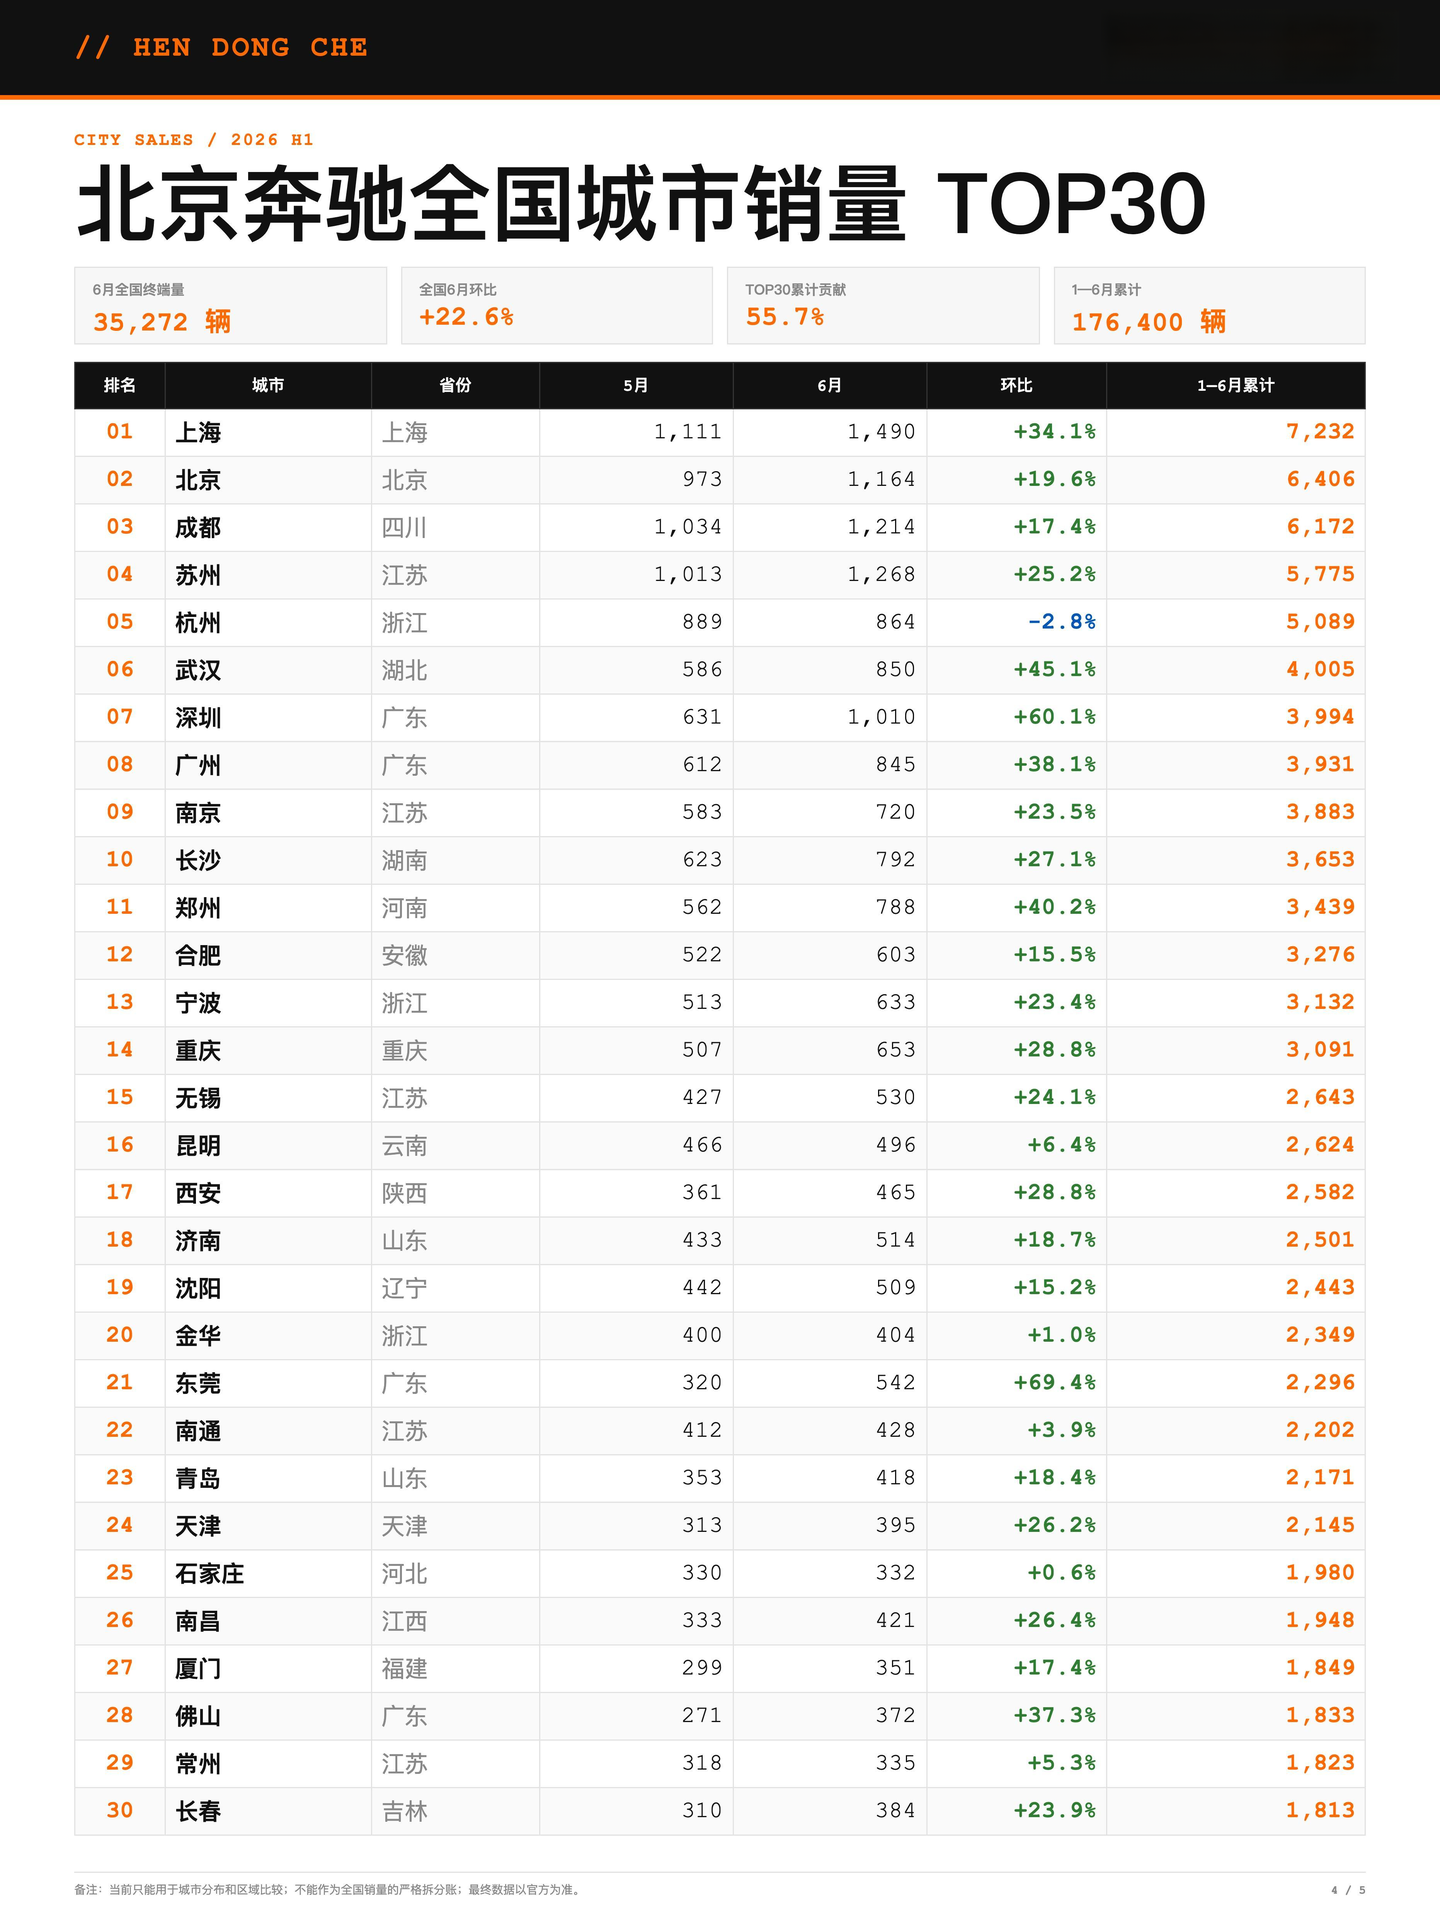Select the +60.1% change for 深圳
Screen dimensions: 1440x1925
click(x=1055, y=717)
